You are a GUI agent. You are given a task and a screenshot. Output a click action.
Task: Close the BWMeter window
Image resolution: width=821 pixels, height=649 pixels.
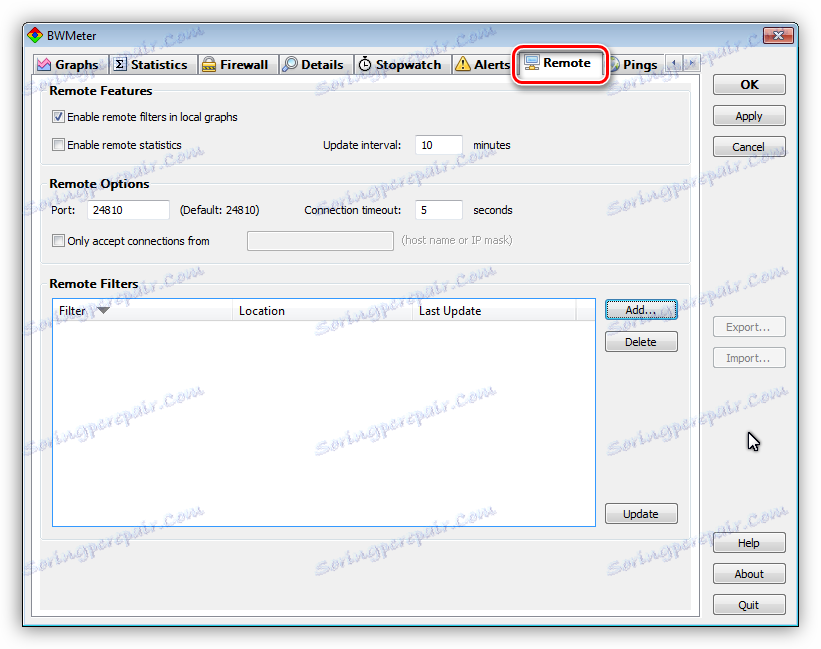click(x=778, y=36)
